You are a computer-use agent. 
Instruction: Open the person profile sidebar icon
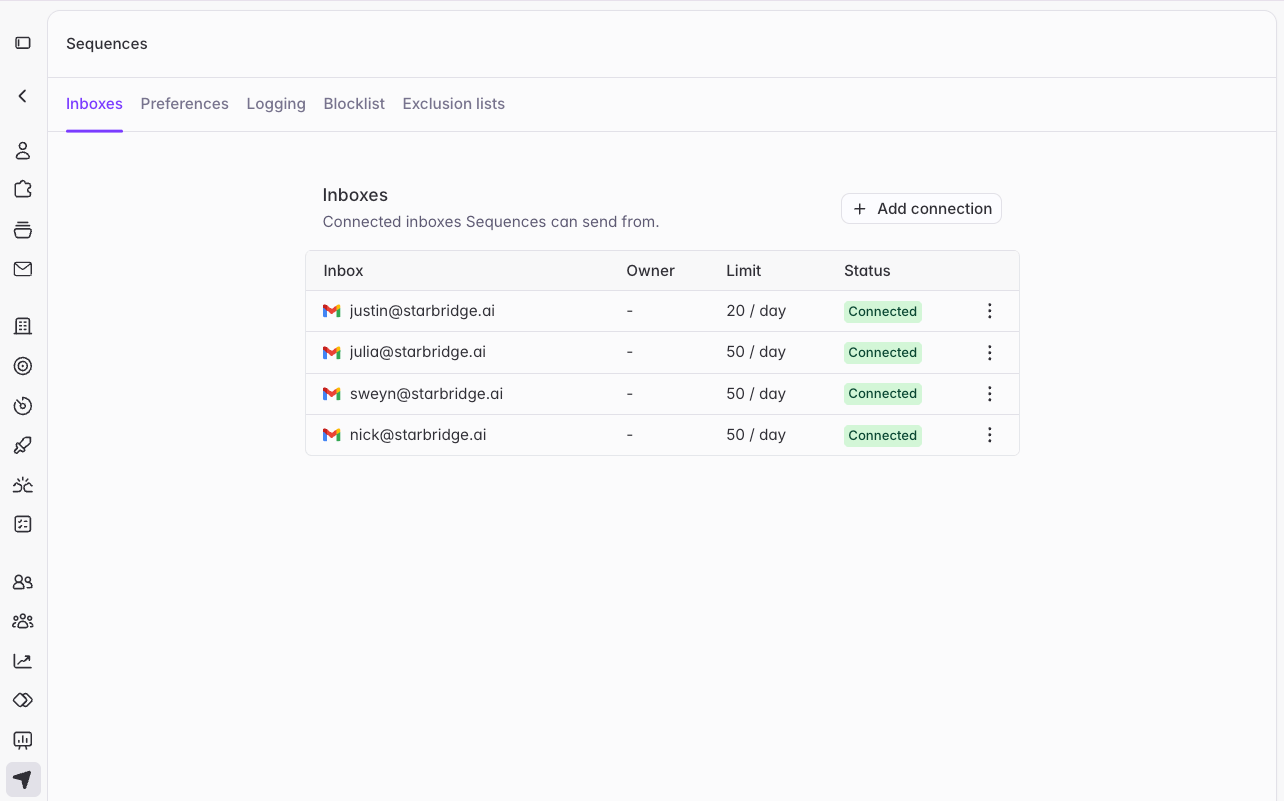(x=23, y=151)
